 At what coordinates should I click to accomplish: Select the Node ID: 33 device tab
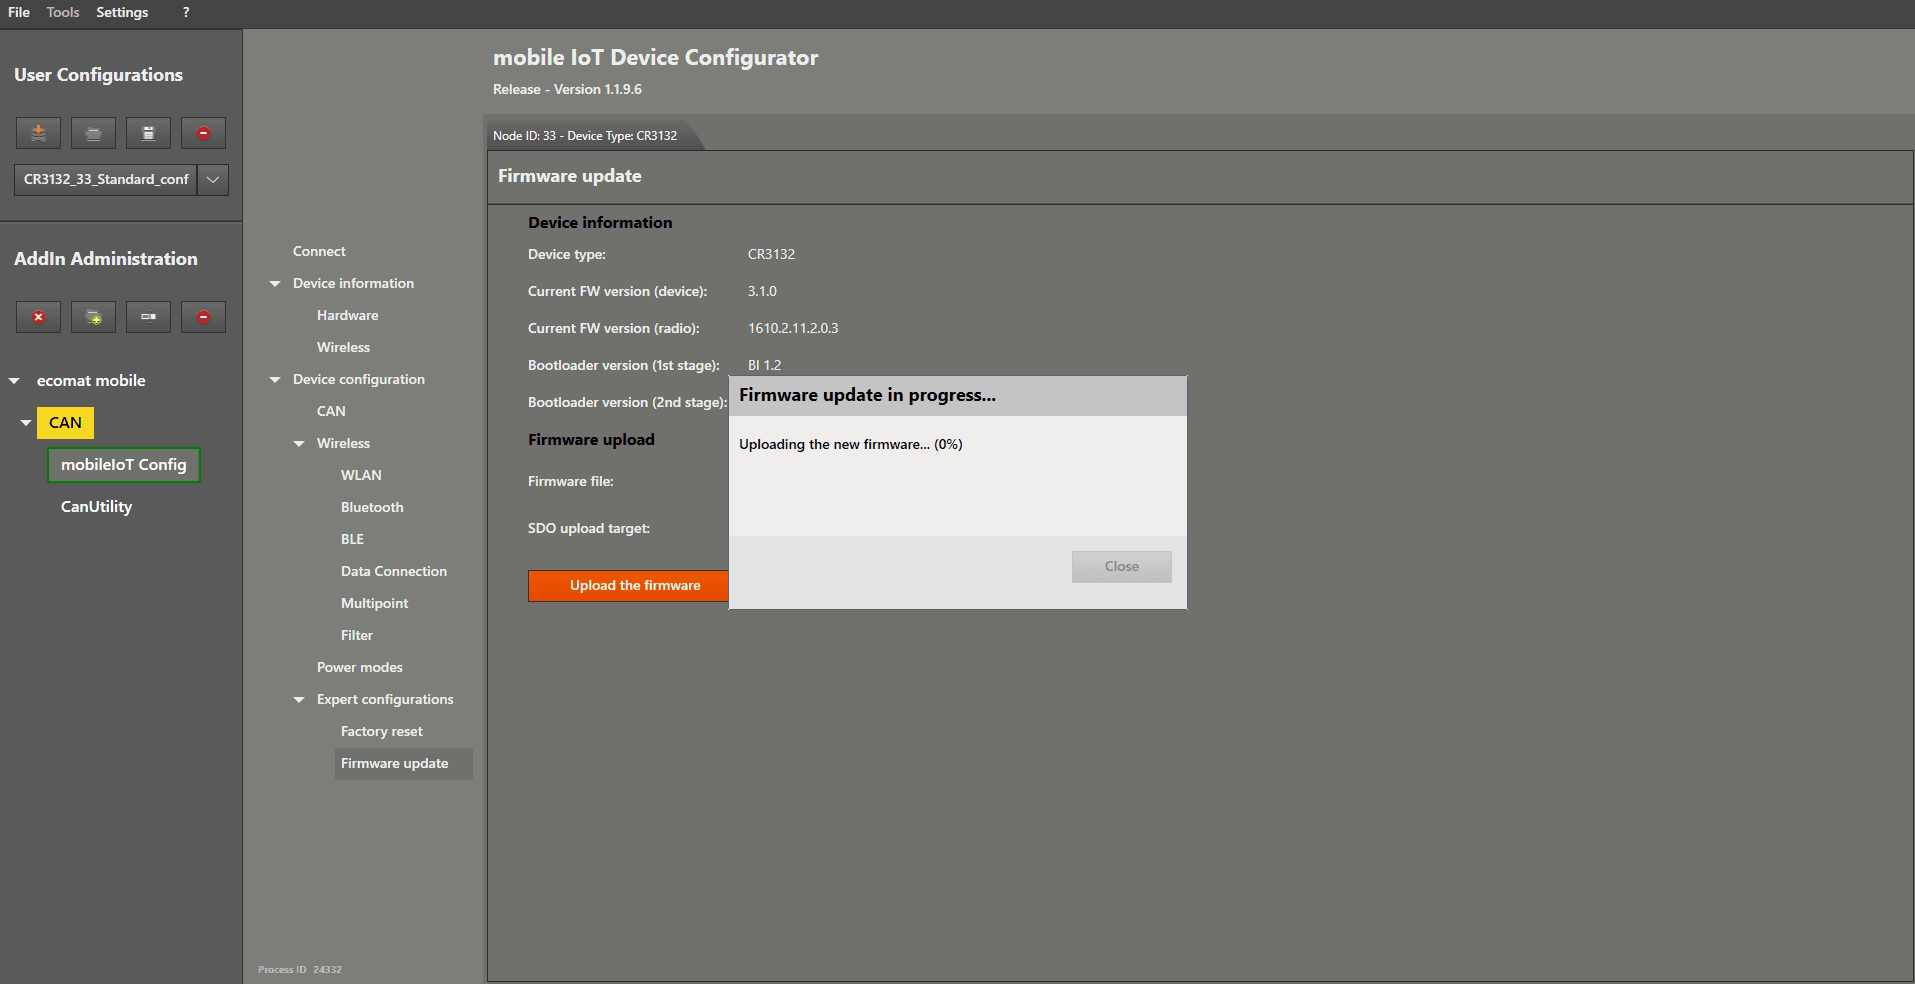585,136
